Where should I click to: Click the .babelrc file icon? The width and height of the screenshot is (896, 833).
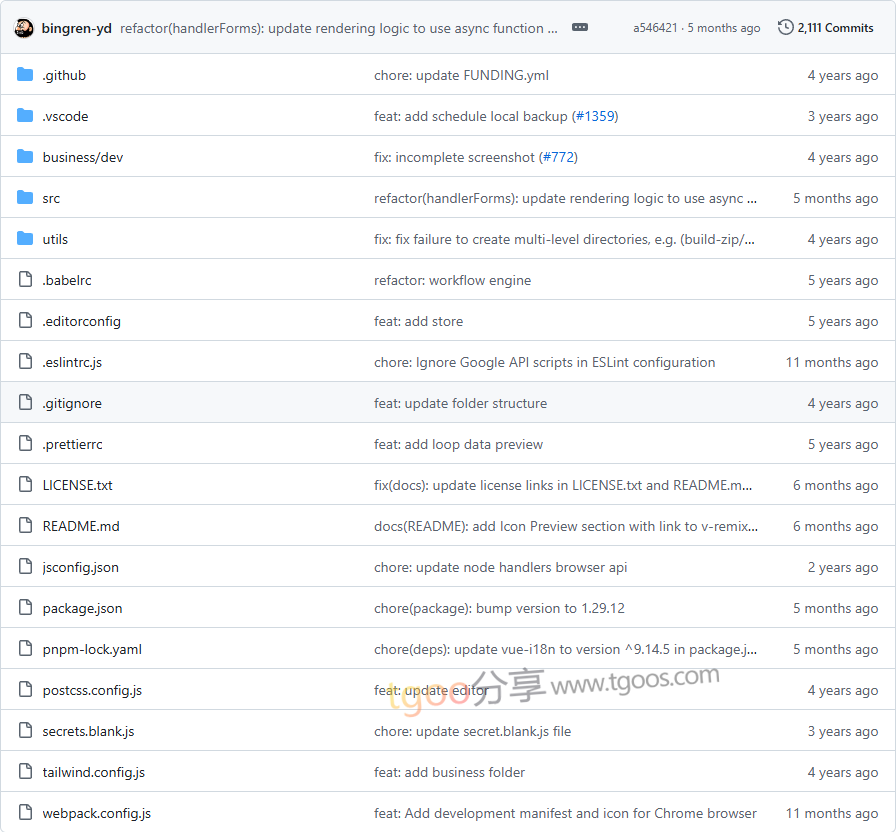[25, 280]
